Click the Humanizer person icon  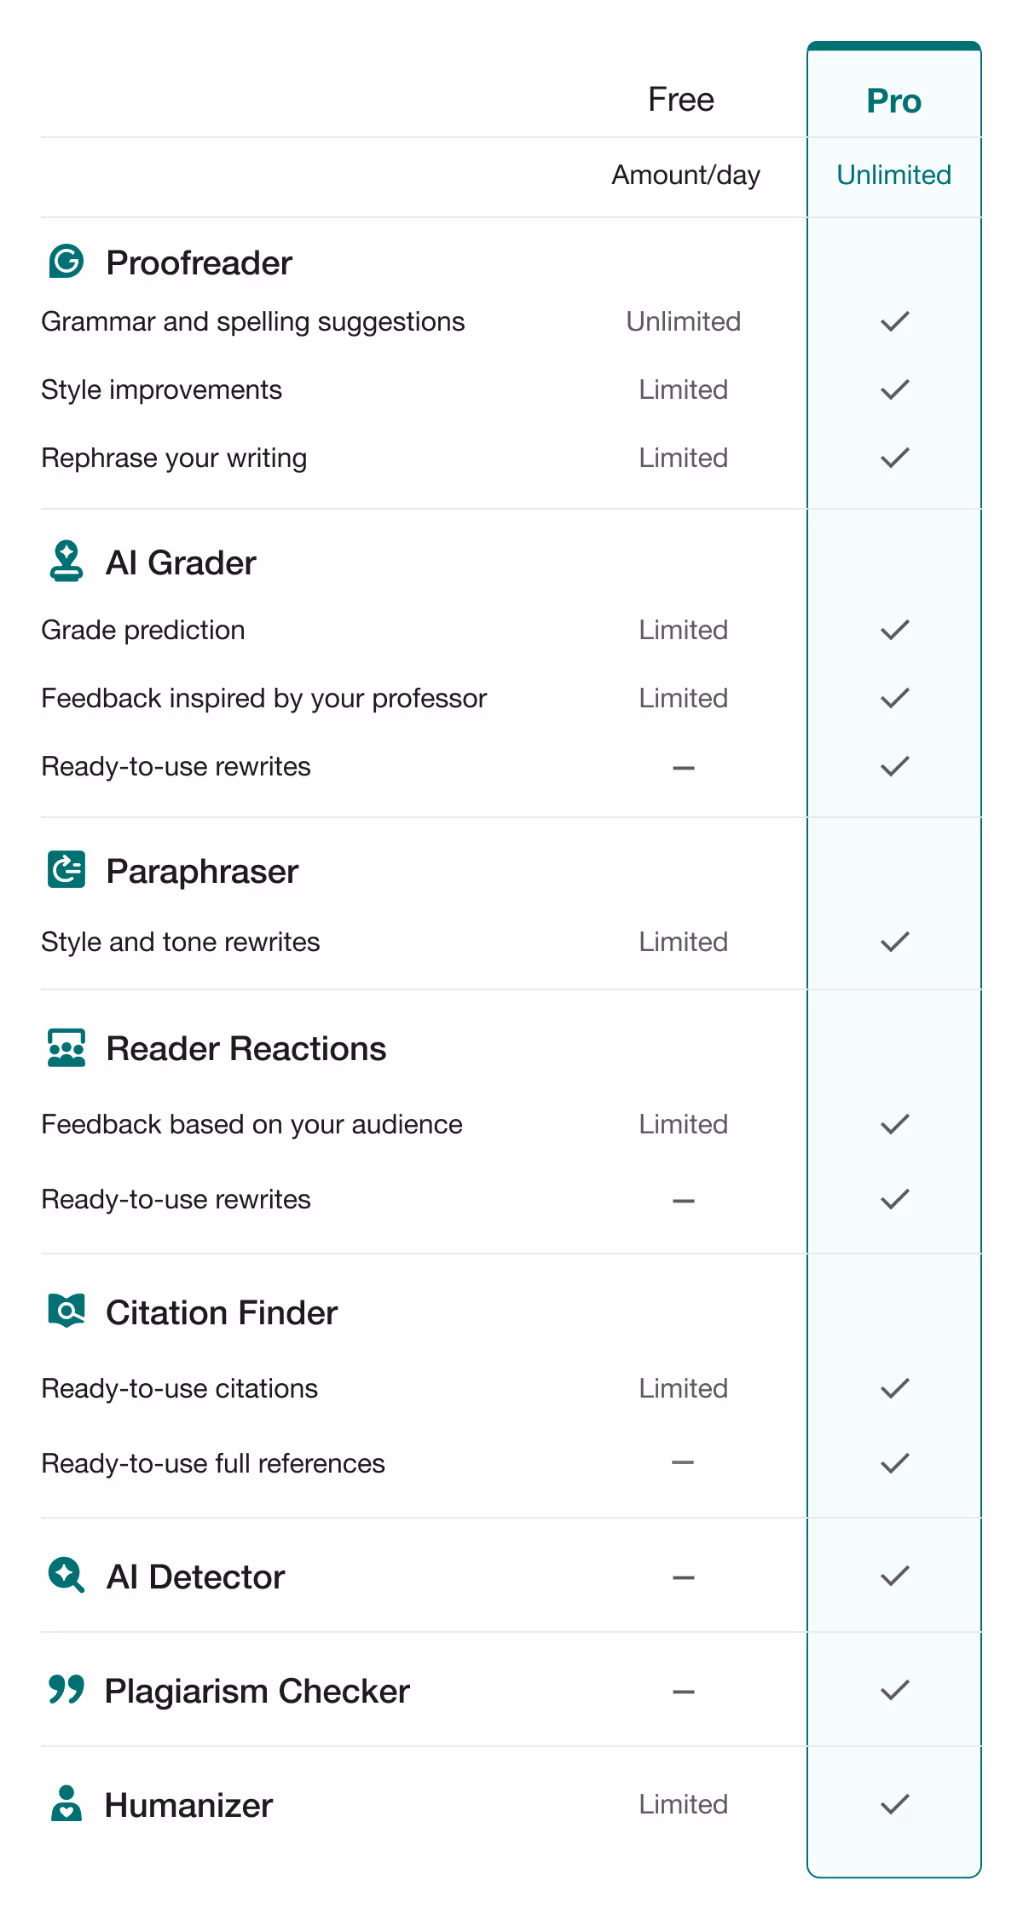pos(66,1803)
